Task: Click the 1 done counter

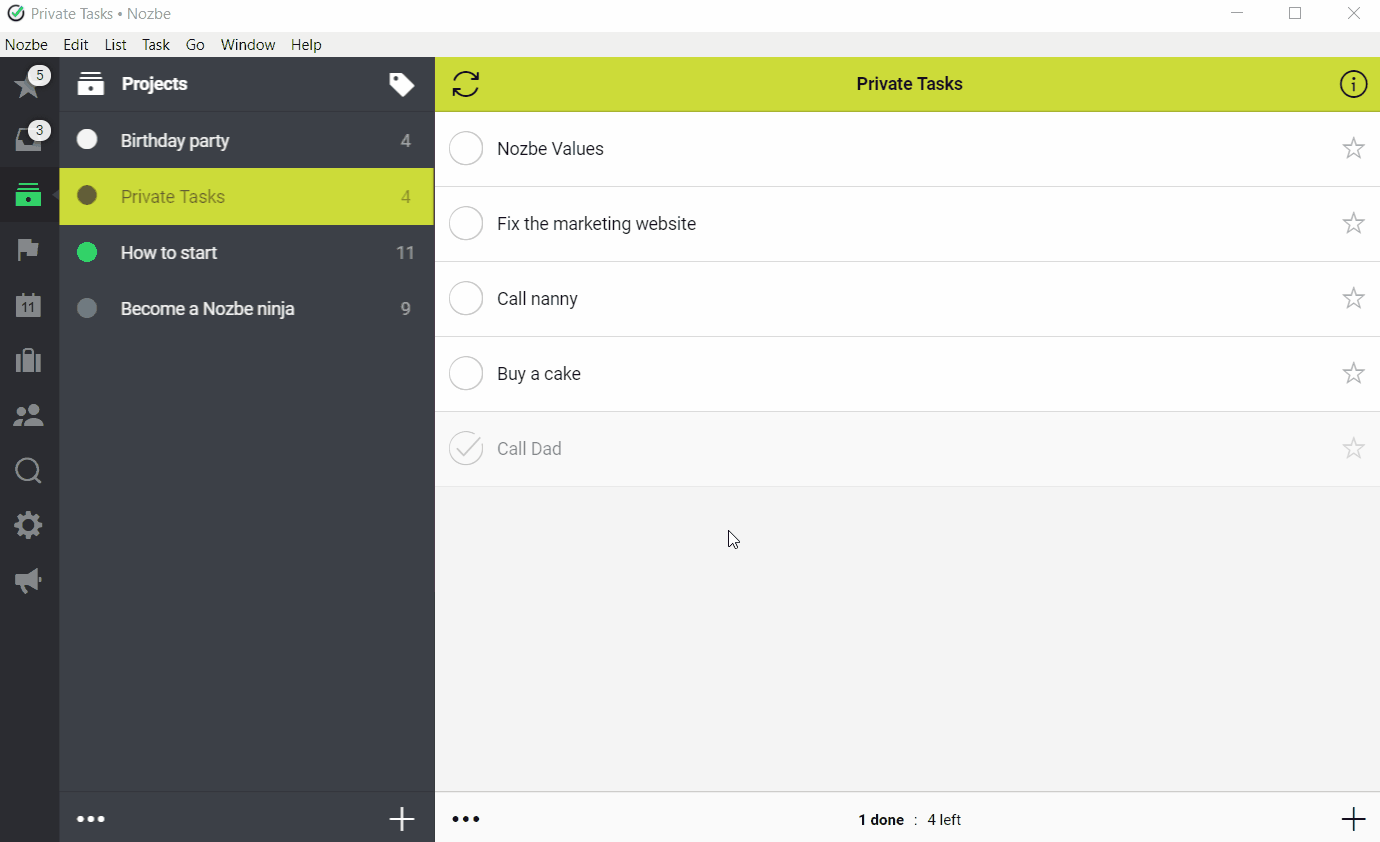Action: (x=881, y=820)
